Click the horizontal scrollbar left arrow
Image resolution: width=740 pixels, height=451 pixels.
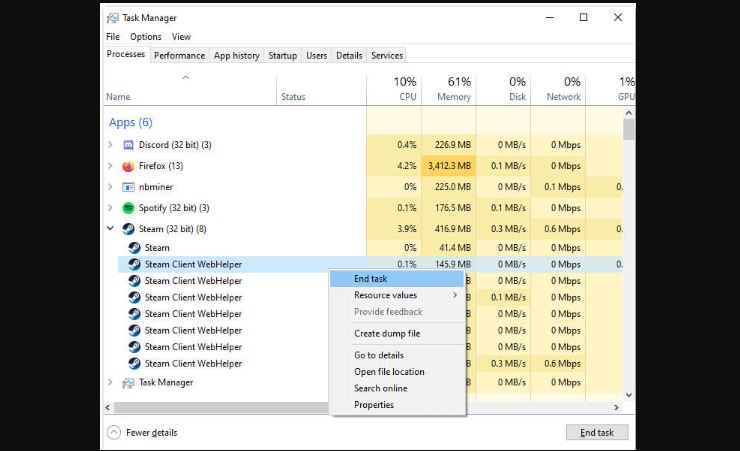(x=108, y=407)
